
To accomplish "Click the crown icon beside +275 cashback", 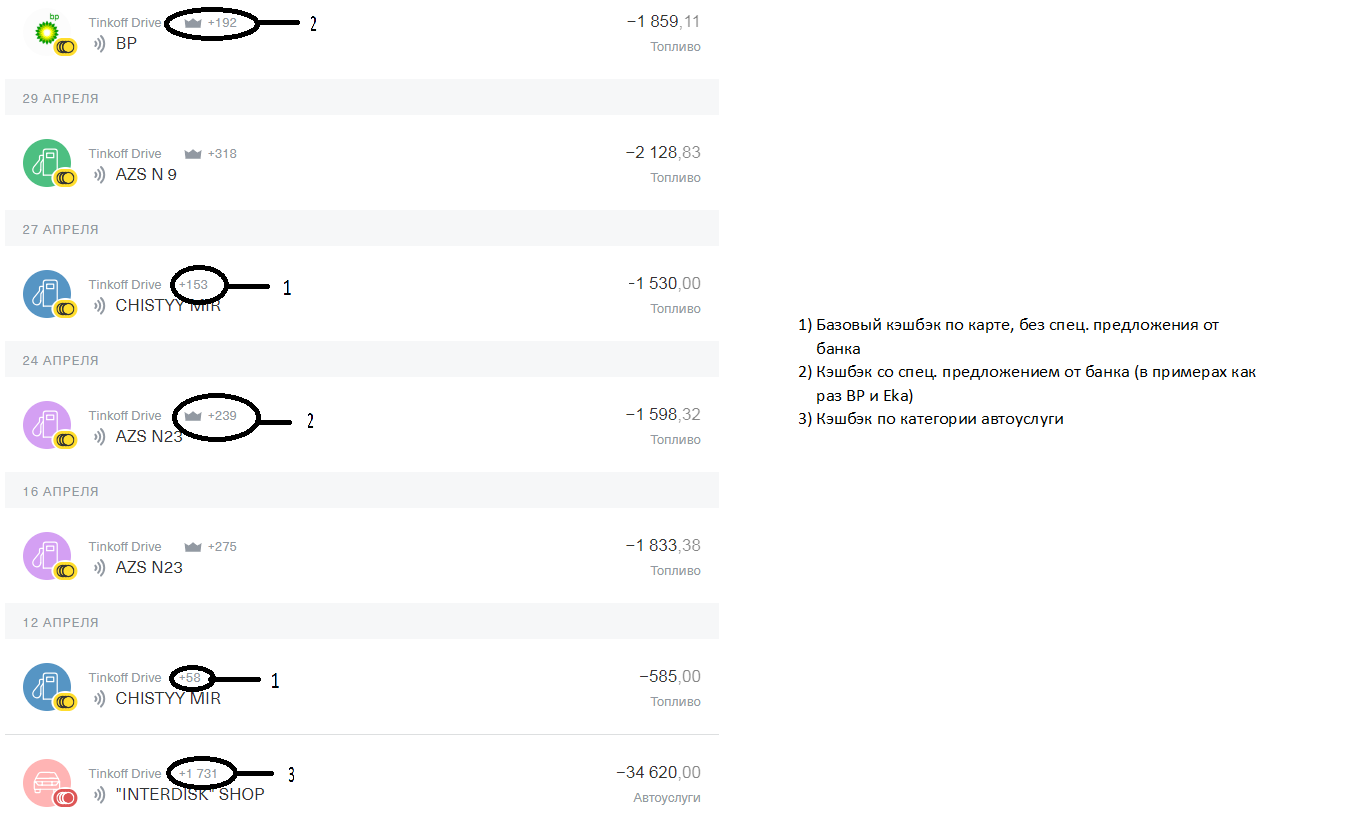I will click(x=193, y=547).
